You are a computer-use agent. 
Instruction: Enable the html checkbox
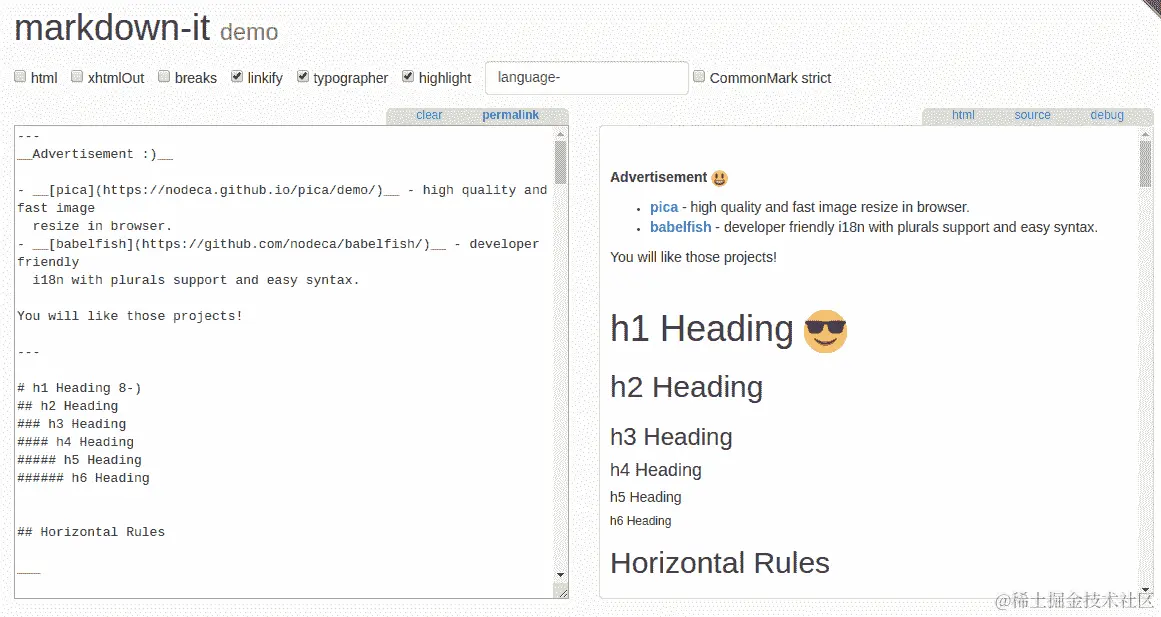[x=20, y=76]
